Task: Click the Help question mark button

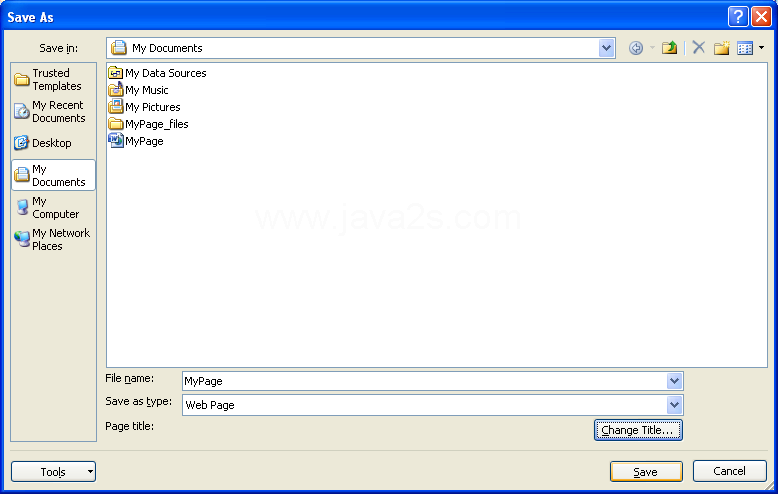Action: [x=738, y=17]
